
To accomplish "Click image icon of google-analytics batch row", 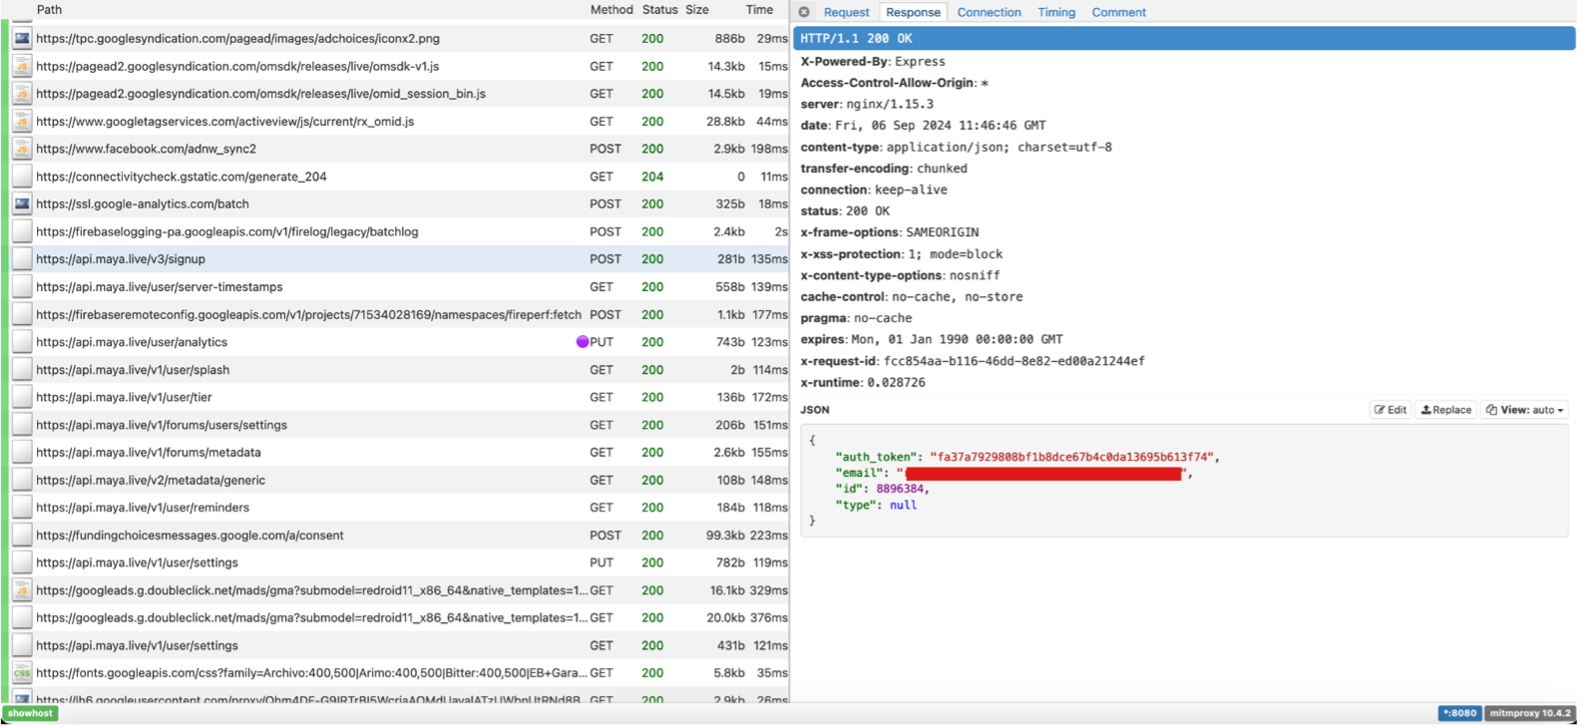I will [22, 204].
